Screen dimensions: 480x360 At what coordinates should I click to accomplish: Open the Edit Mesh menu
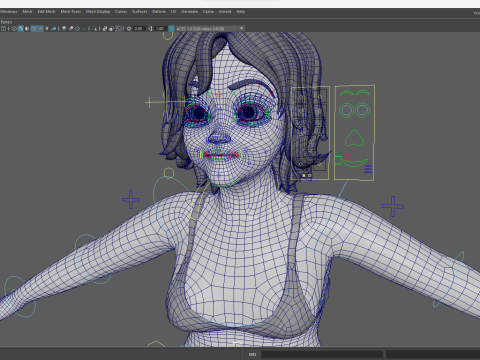46,12
